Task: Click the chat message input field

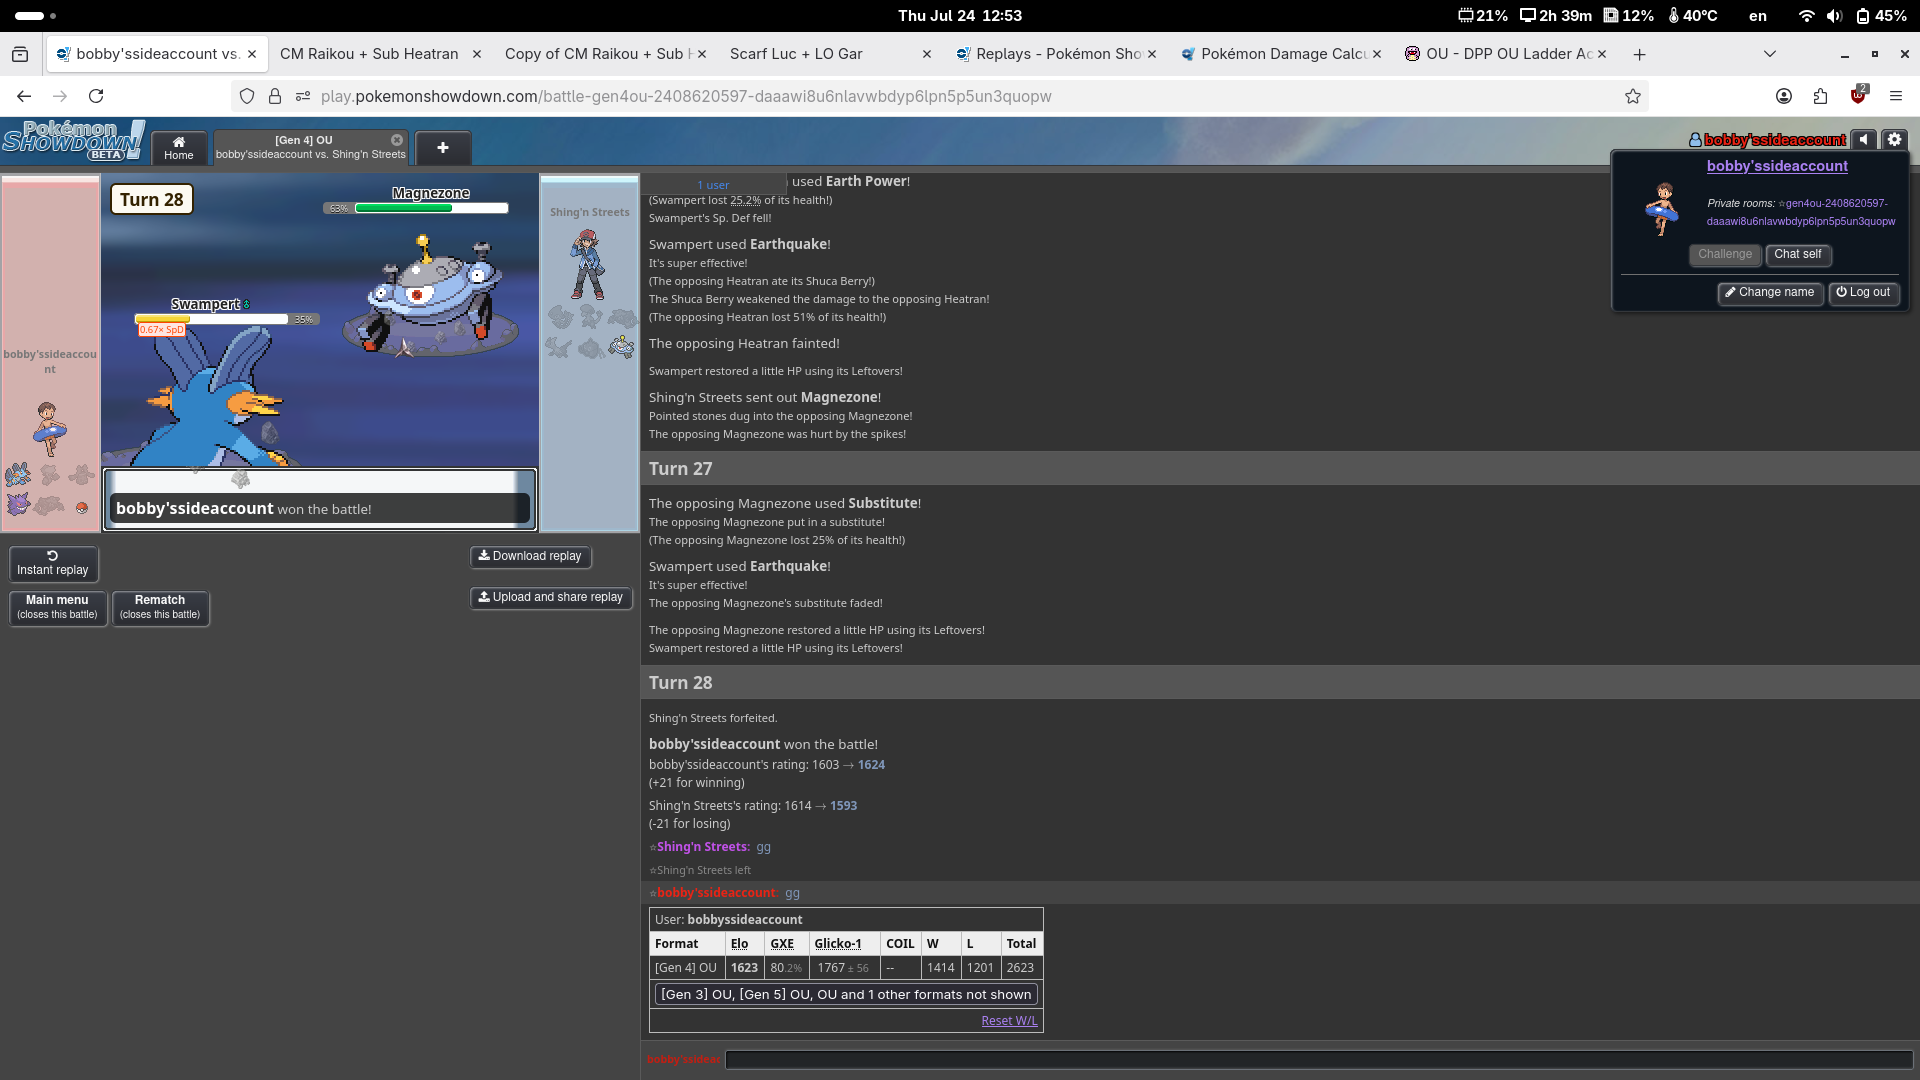Action: click(1318, 1059)
